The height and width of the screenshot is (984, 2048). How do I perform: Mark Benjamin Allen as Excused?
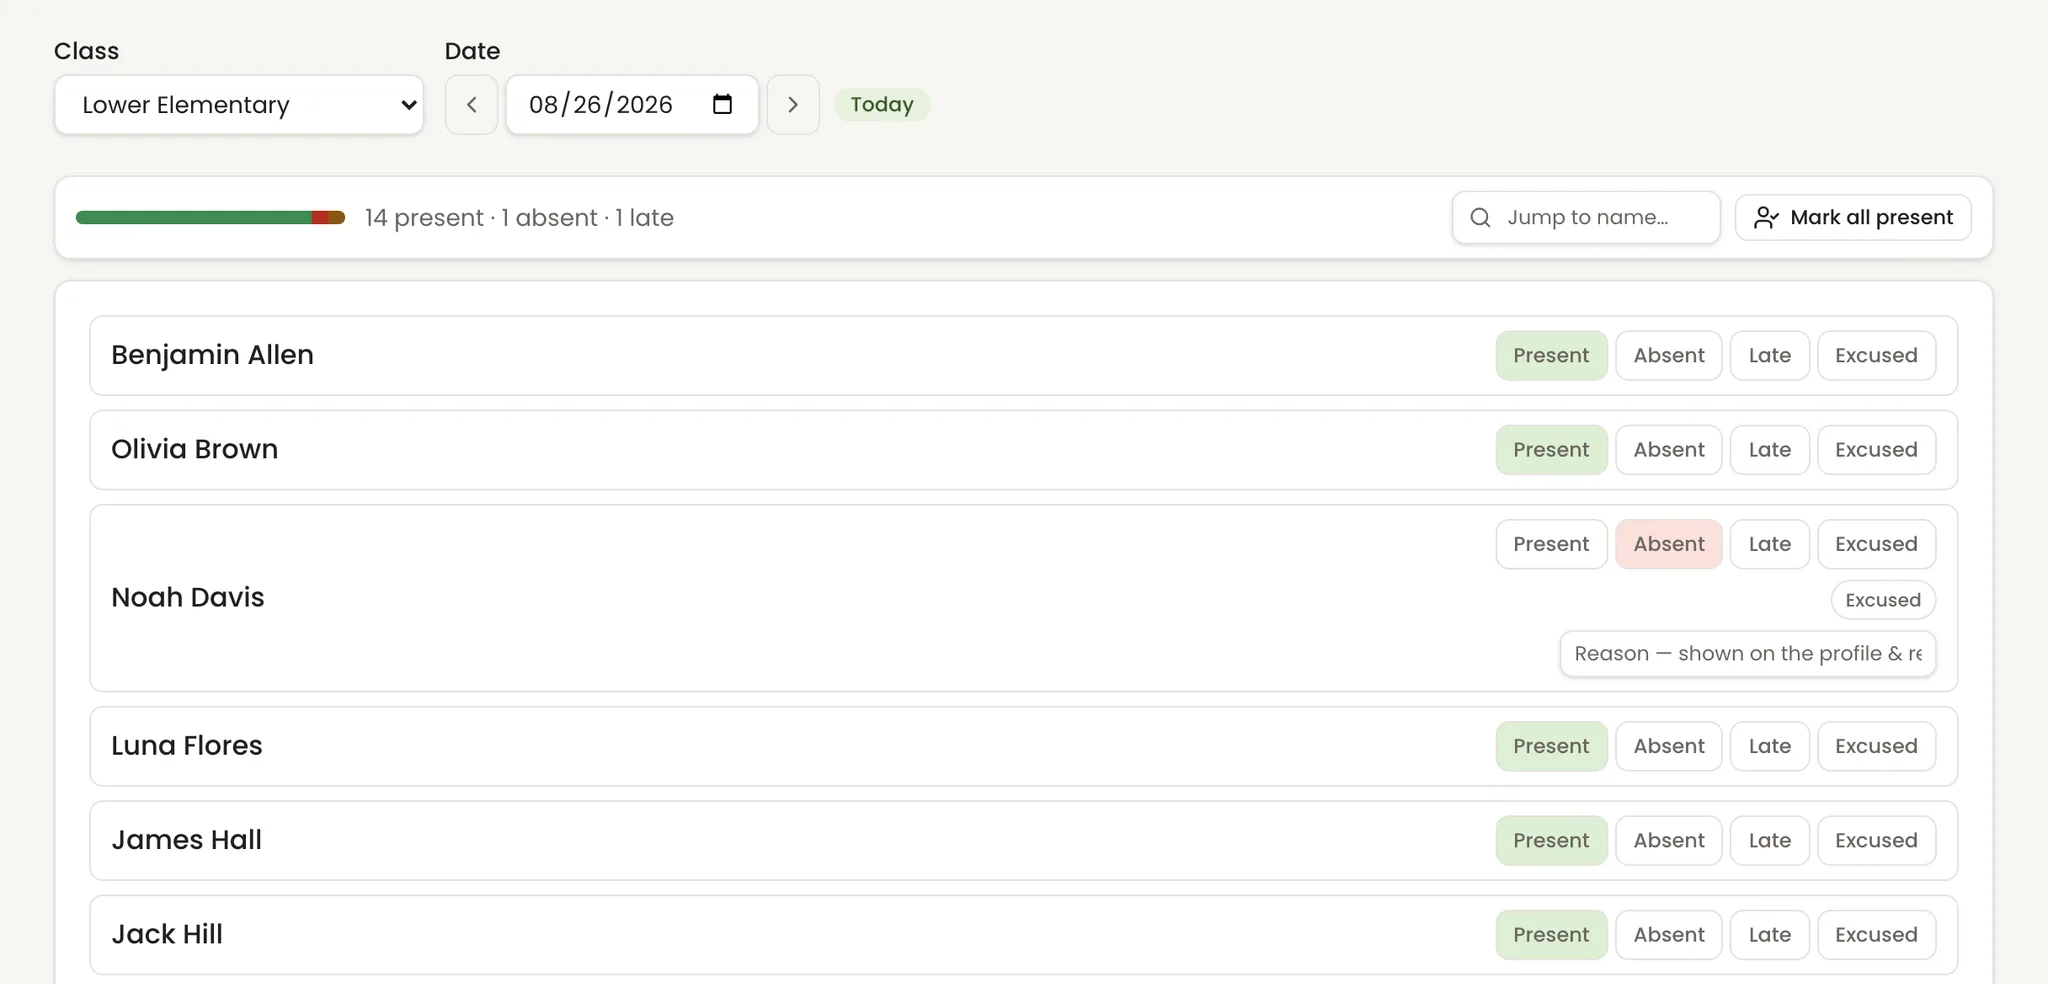point(1876,356)
